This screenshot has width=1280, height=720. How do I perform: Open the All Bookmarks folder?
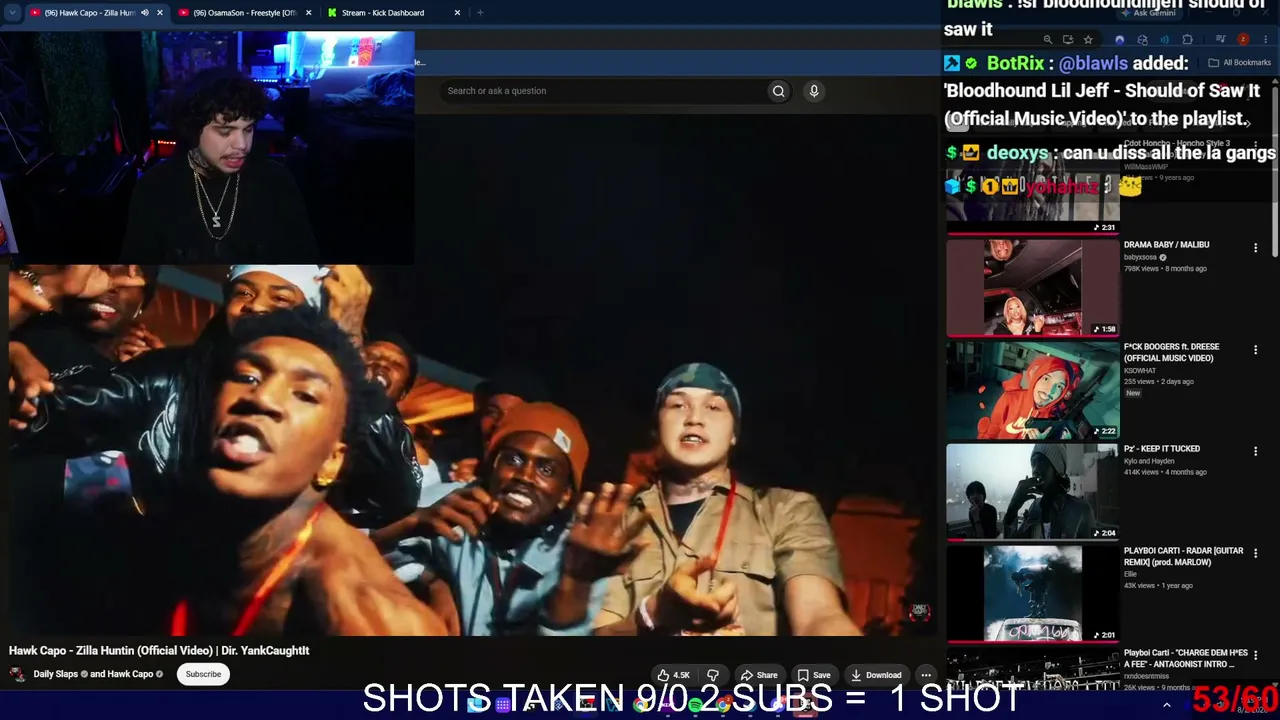pos(1240,63)
